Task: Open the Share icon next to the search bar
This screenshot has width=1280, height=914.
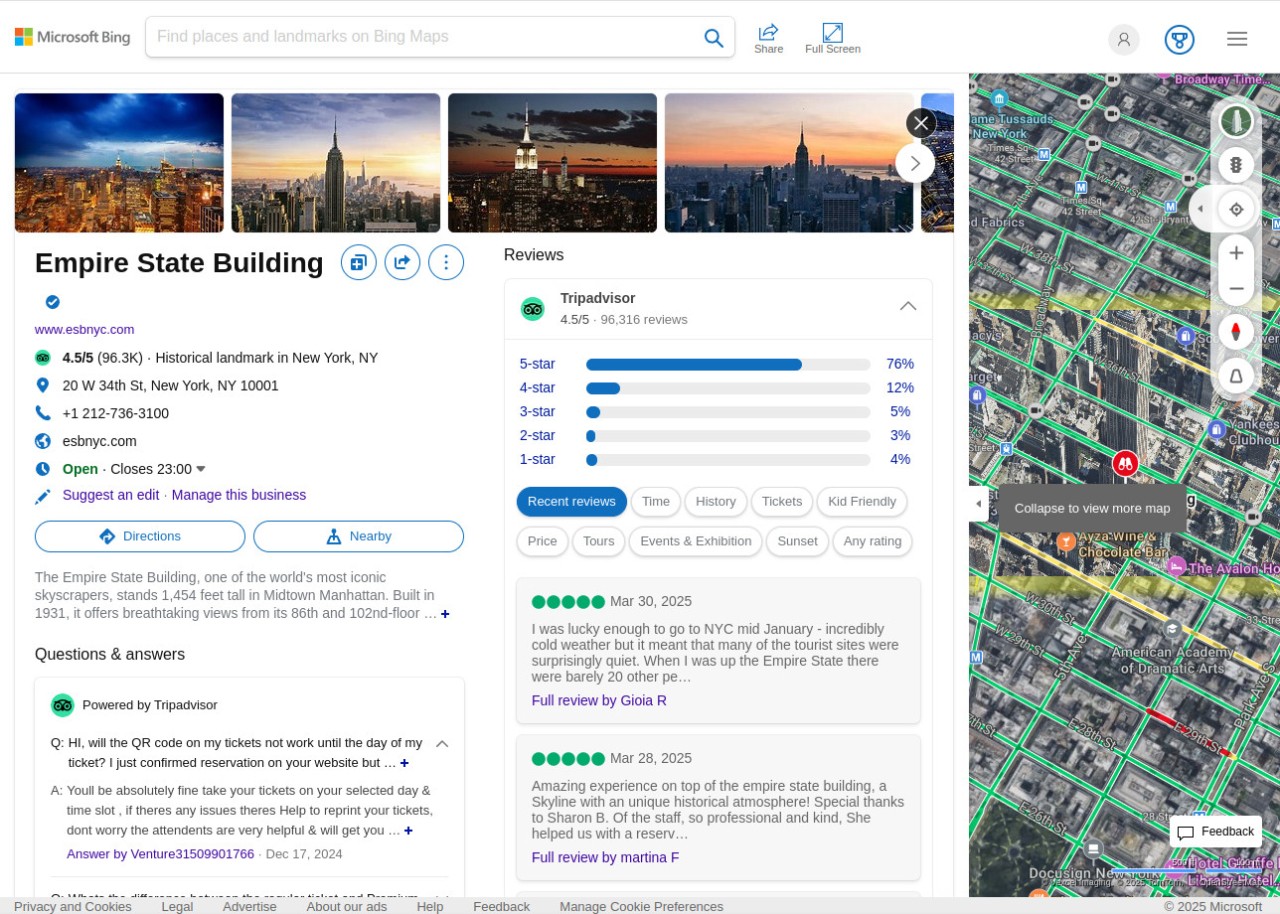Action: click(768, 33)
